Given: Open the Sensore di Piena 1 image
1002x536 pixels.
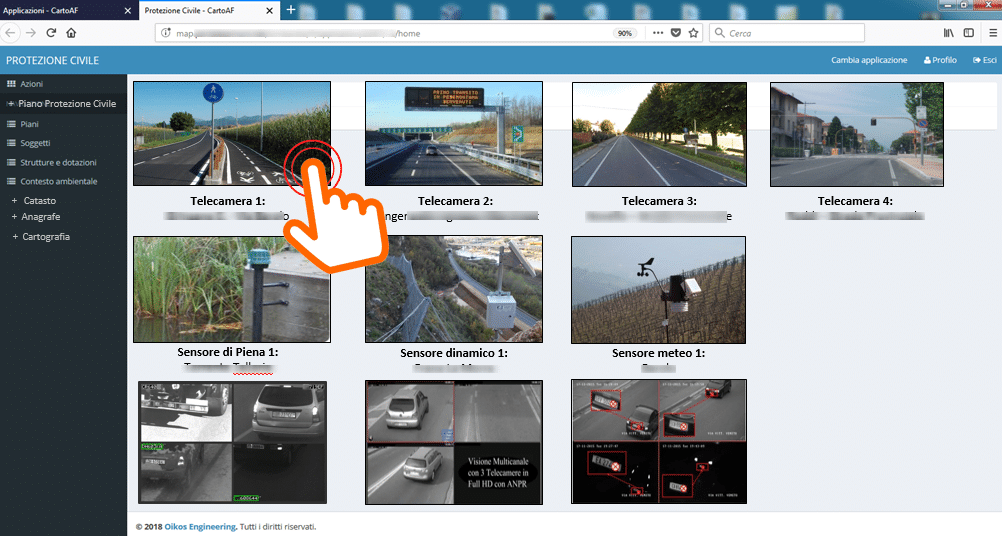Looking at the screenshot, I should (232, 289).
